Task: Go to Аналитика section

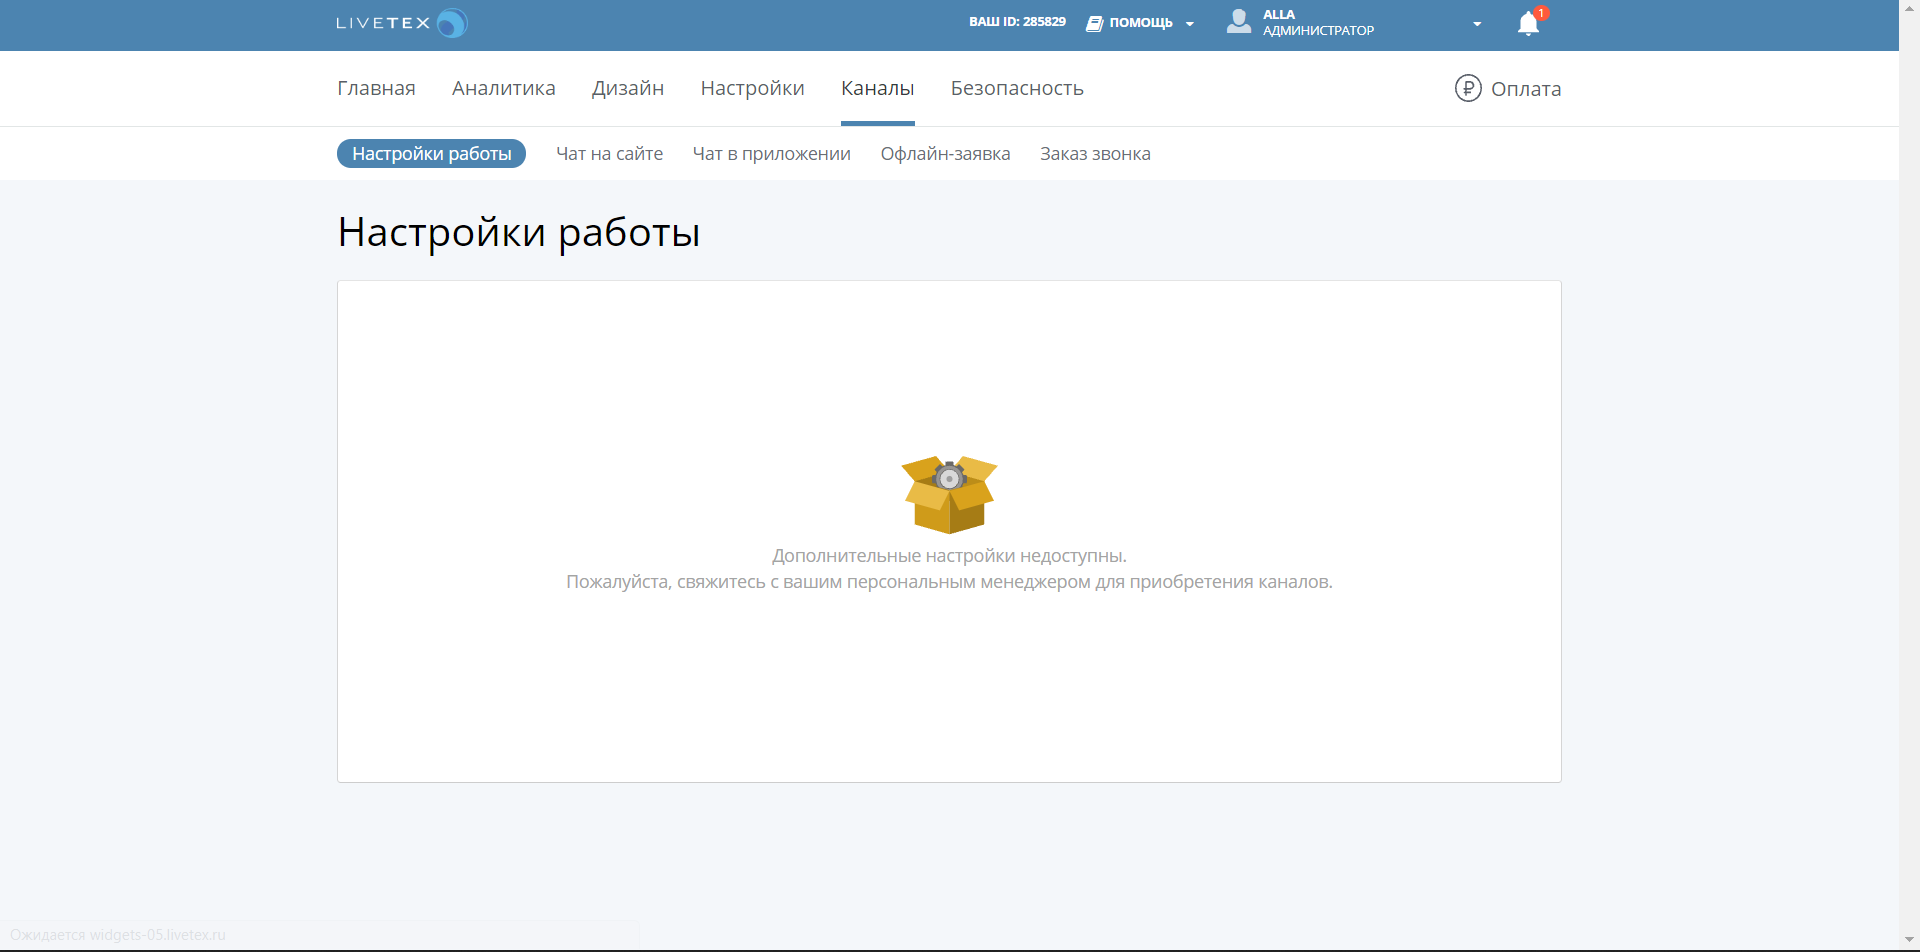Action: 504,88
